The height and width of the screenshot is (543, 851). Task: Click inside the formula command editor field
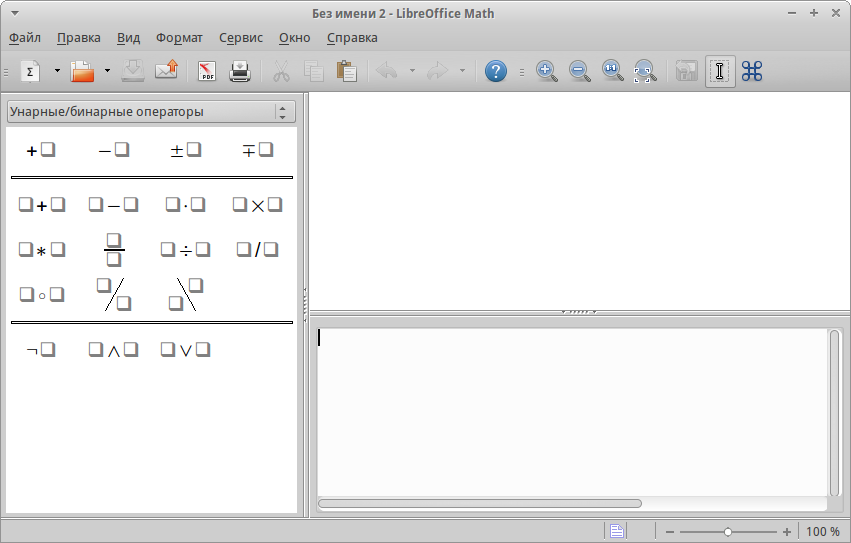coord(570,410)
